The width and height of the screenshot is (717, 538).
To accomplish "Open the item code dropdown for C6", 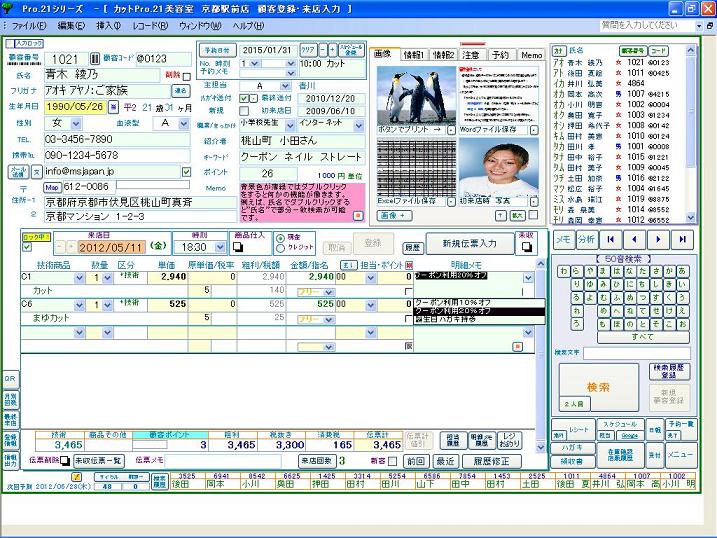I will (x=79, y=305).
